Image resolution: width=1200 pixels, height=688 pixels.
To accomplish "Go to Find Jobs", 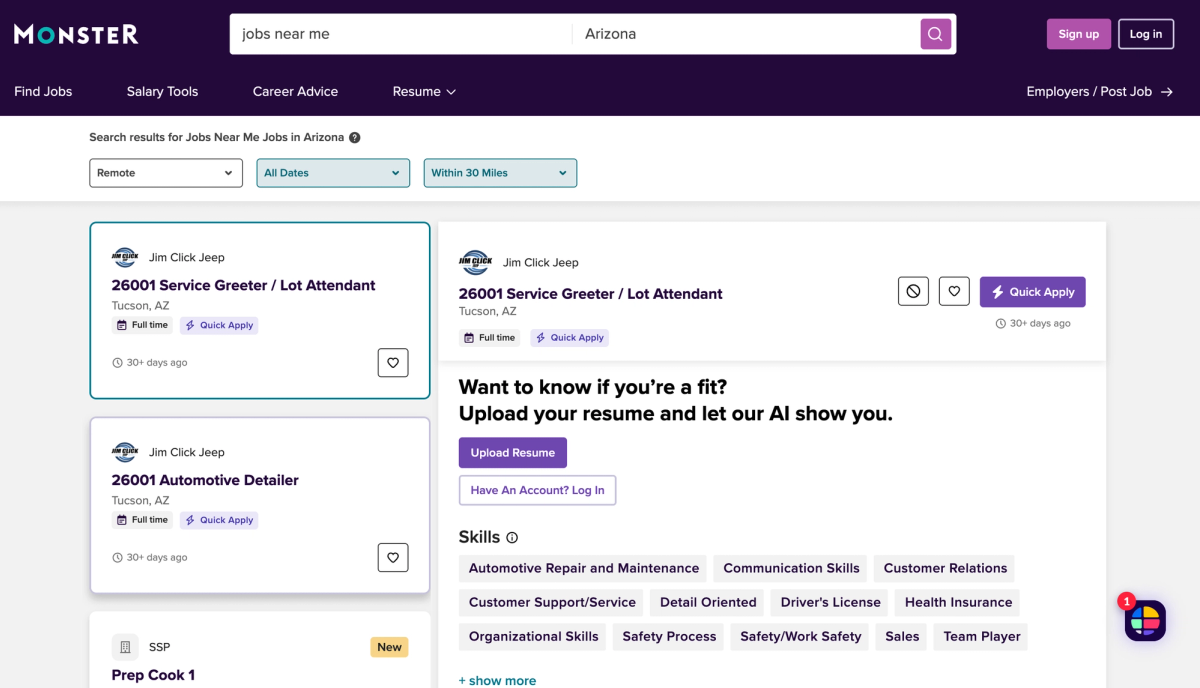I will [43, 92].
